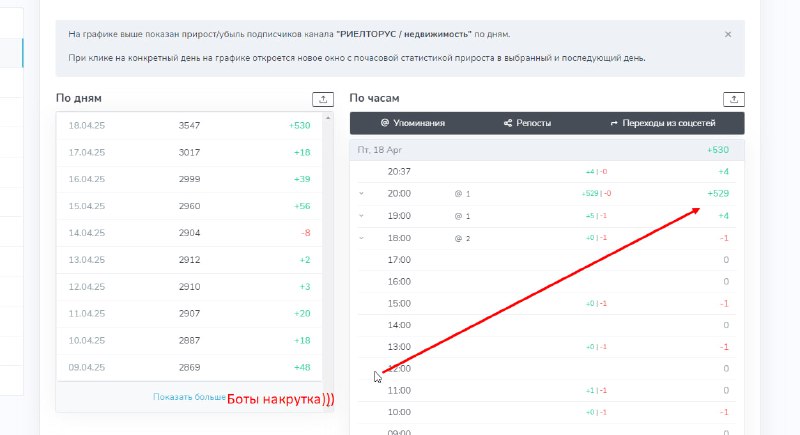Click the +530 value in daily table
The height and width of the screenshot is (435, 800).
point(299,125)
